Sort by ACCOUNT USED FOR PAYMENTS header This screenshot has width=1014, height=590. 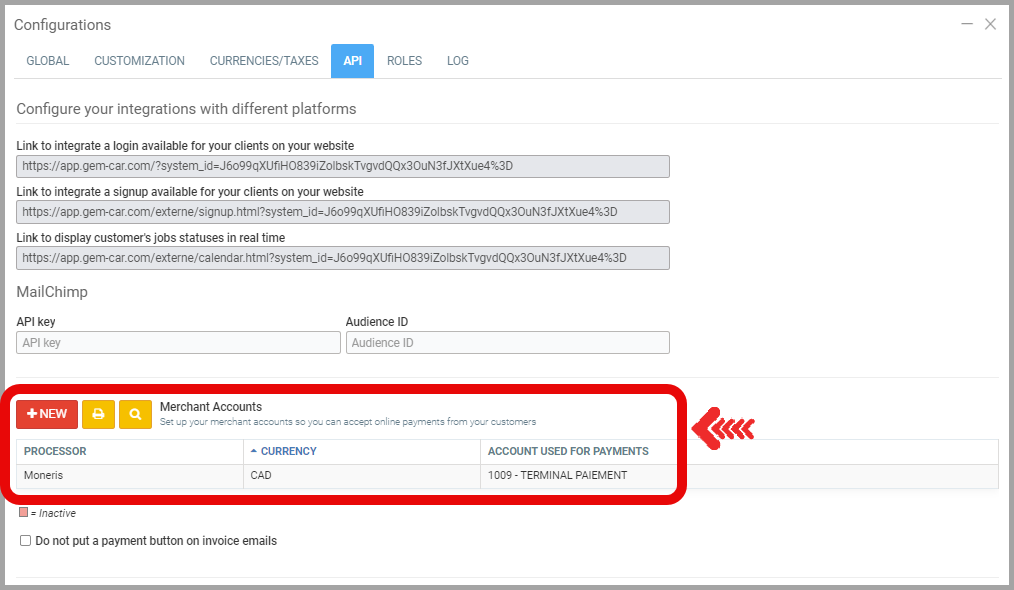click(x=568, y=451)
